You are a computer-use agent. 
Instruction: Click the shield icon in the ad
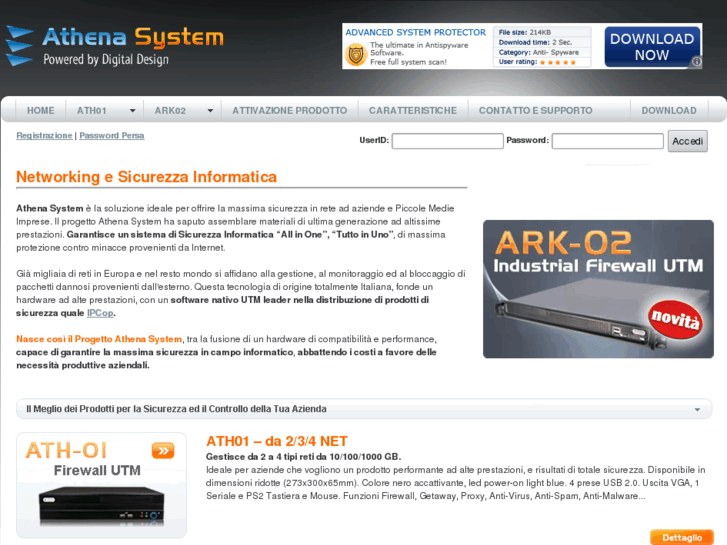pyautogui.click(x=356, y=55)
